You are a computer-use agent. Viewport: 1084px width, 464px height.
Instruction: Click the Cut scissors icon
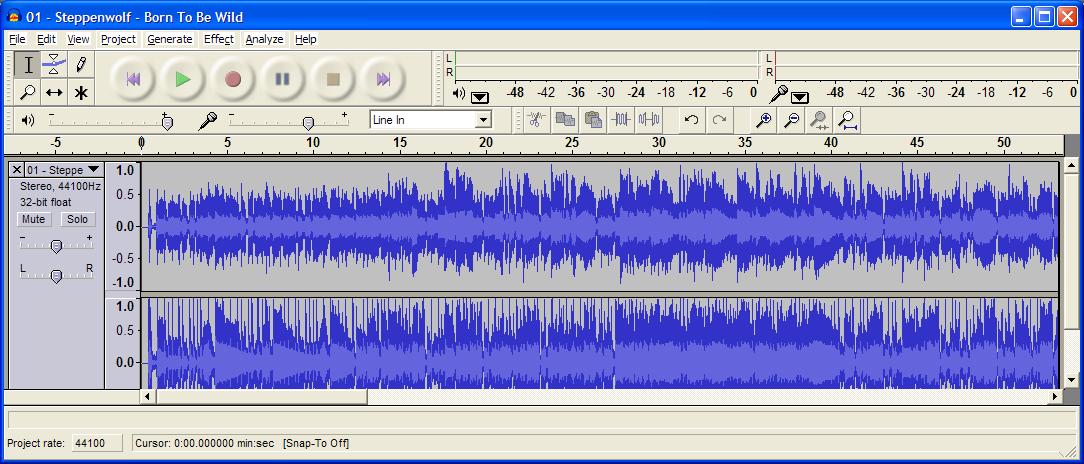pos(536,120)
